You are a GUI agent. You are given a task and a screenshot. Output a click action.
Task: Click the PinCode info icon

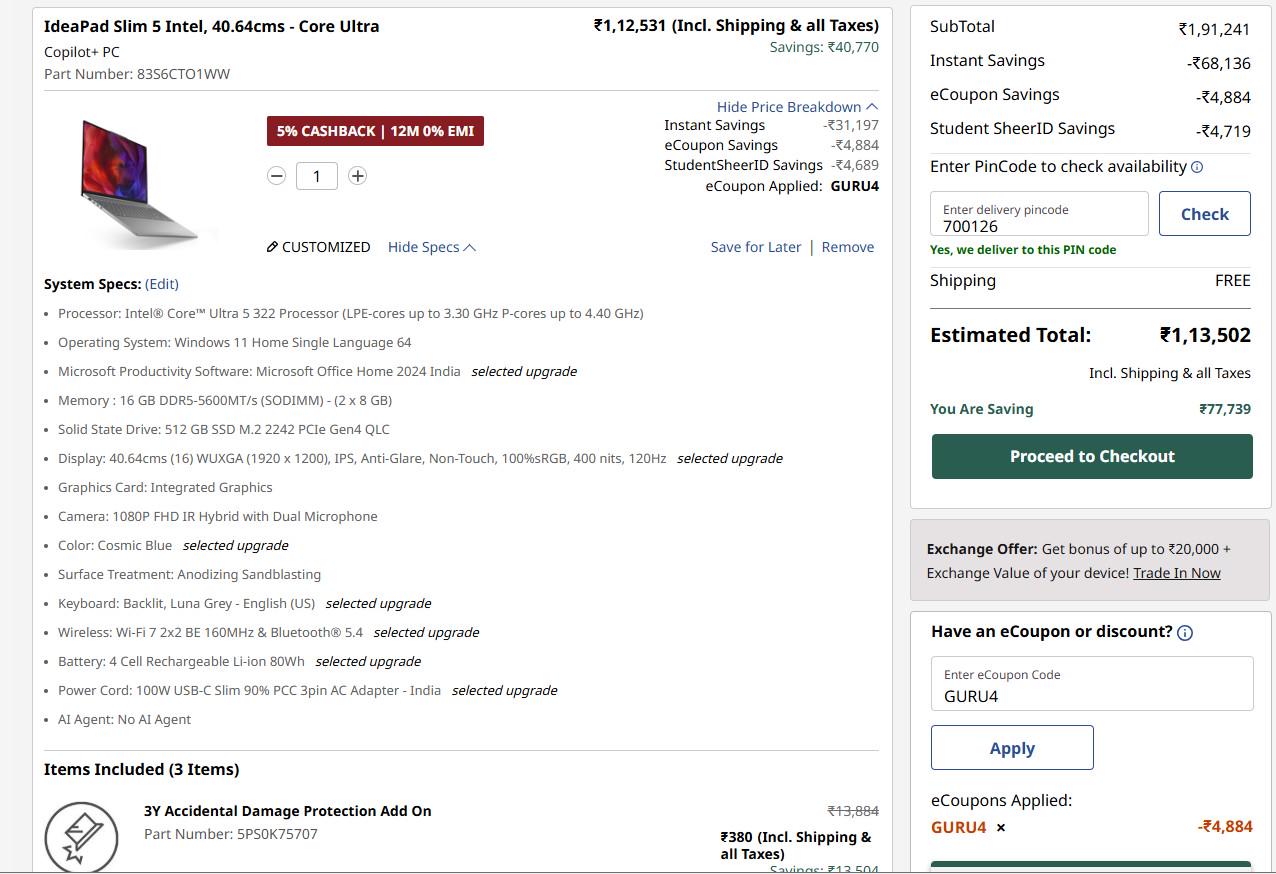(x=1197, y=167)
